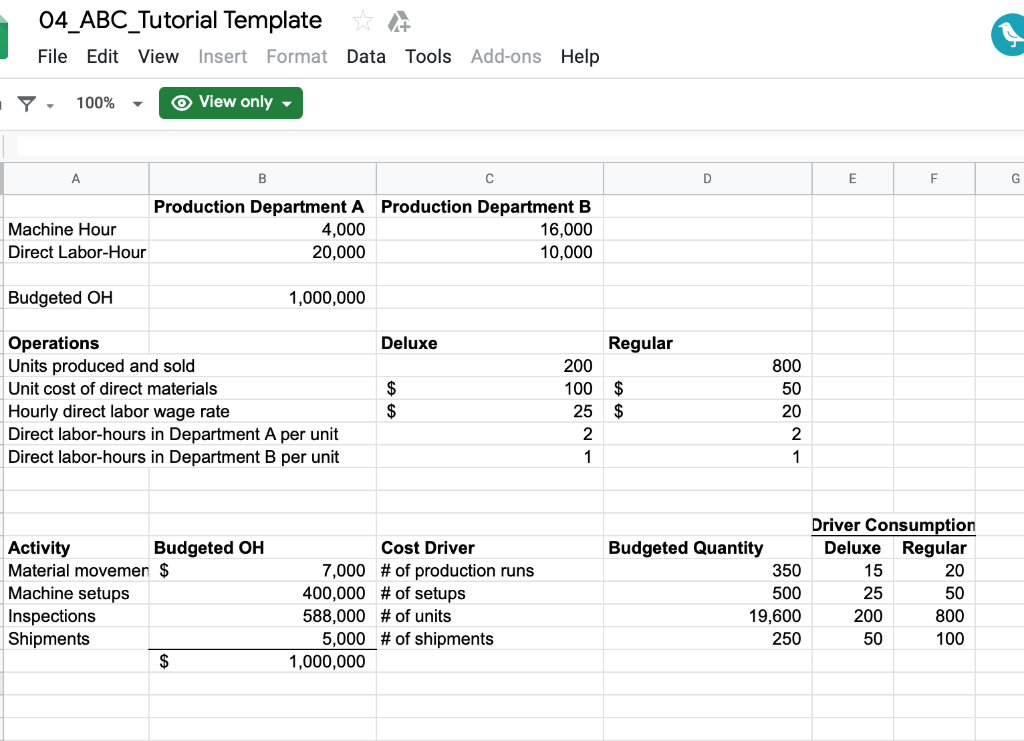Click the Cost Driver heading cell
1024x741 pixels.
[490, 548]
